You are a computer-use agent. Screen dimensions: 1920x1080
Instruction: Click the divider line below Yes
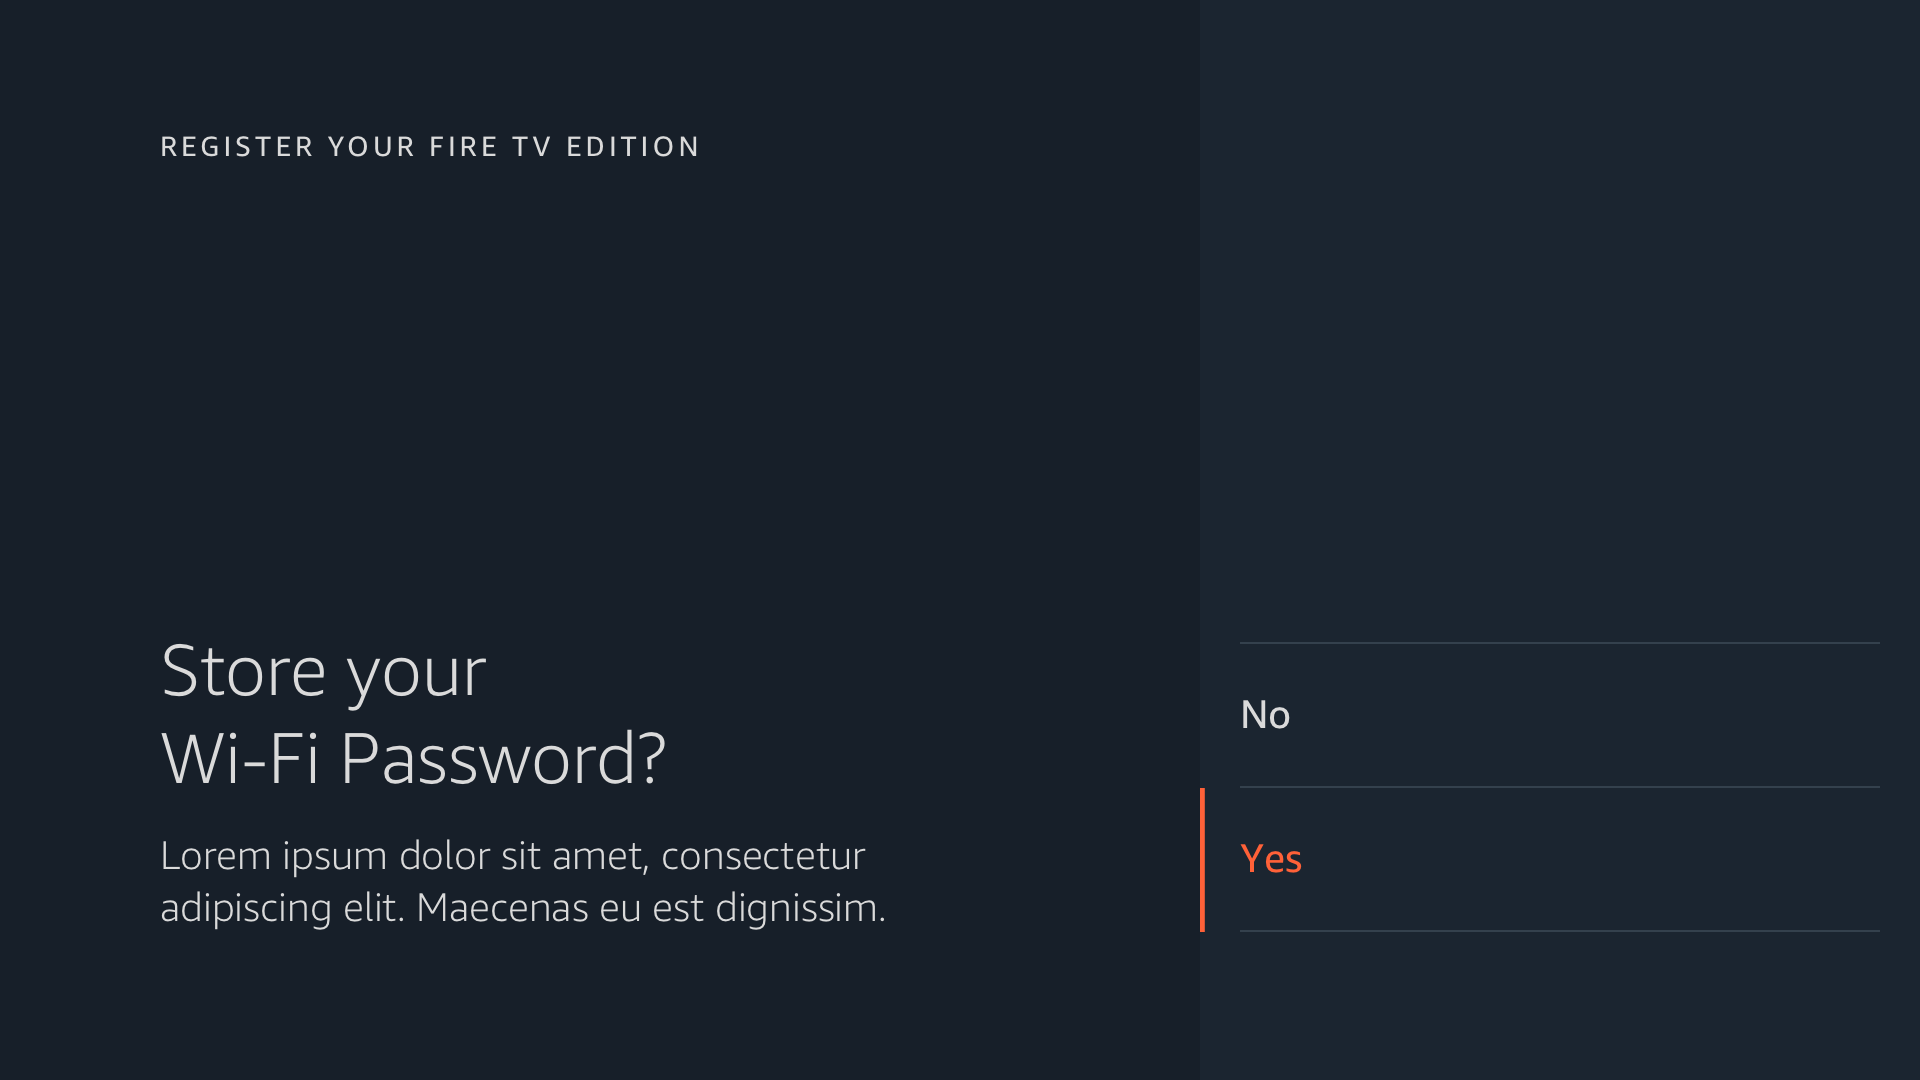click(1559, 931)
